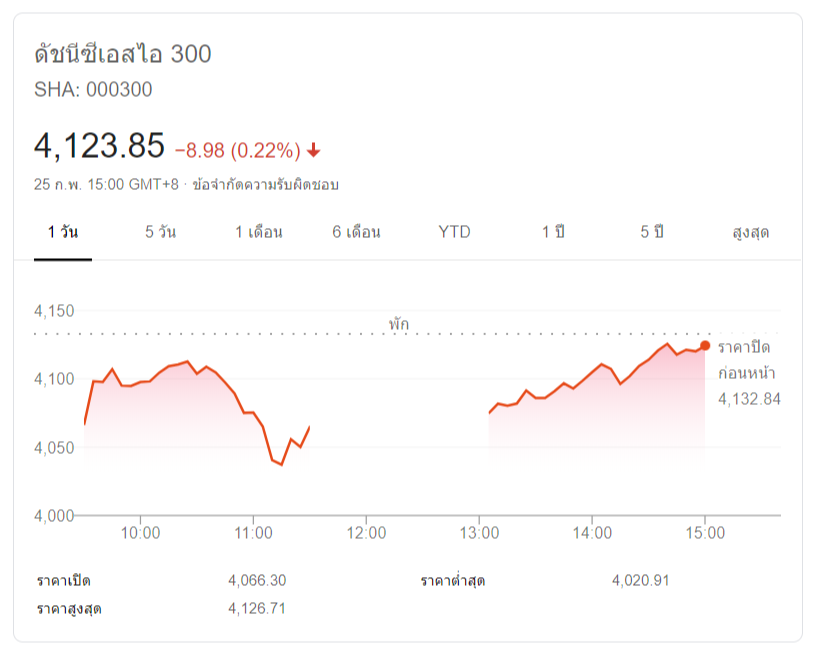The width and height of the screenshot is (820, 660).
Task: Choose the สูงสุด tab
Action: (x=750, y=232)
